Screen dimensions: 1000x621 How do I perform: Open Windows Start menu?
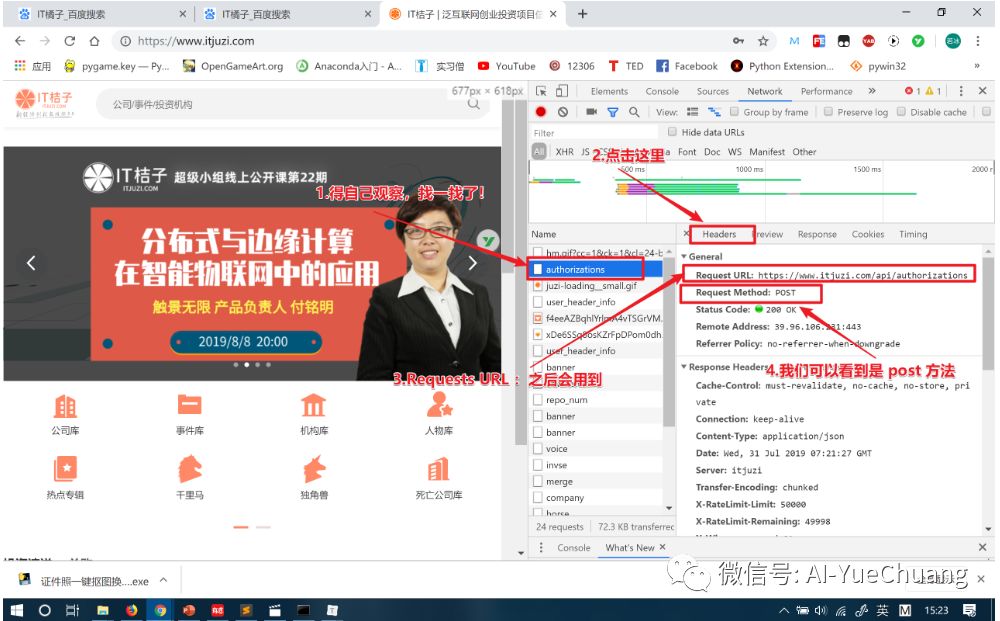pyautogui.click(x=17, y=610)
